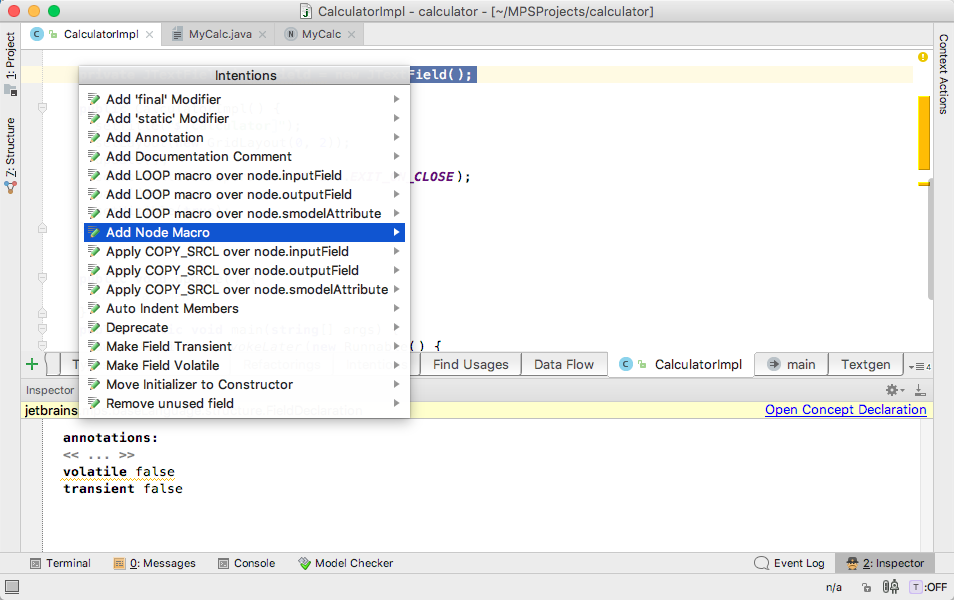The width and height of the screenshot is (954, 600).
Task: Toggle the T:OFF type-over status indicator
Action: (928, 587)
